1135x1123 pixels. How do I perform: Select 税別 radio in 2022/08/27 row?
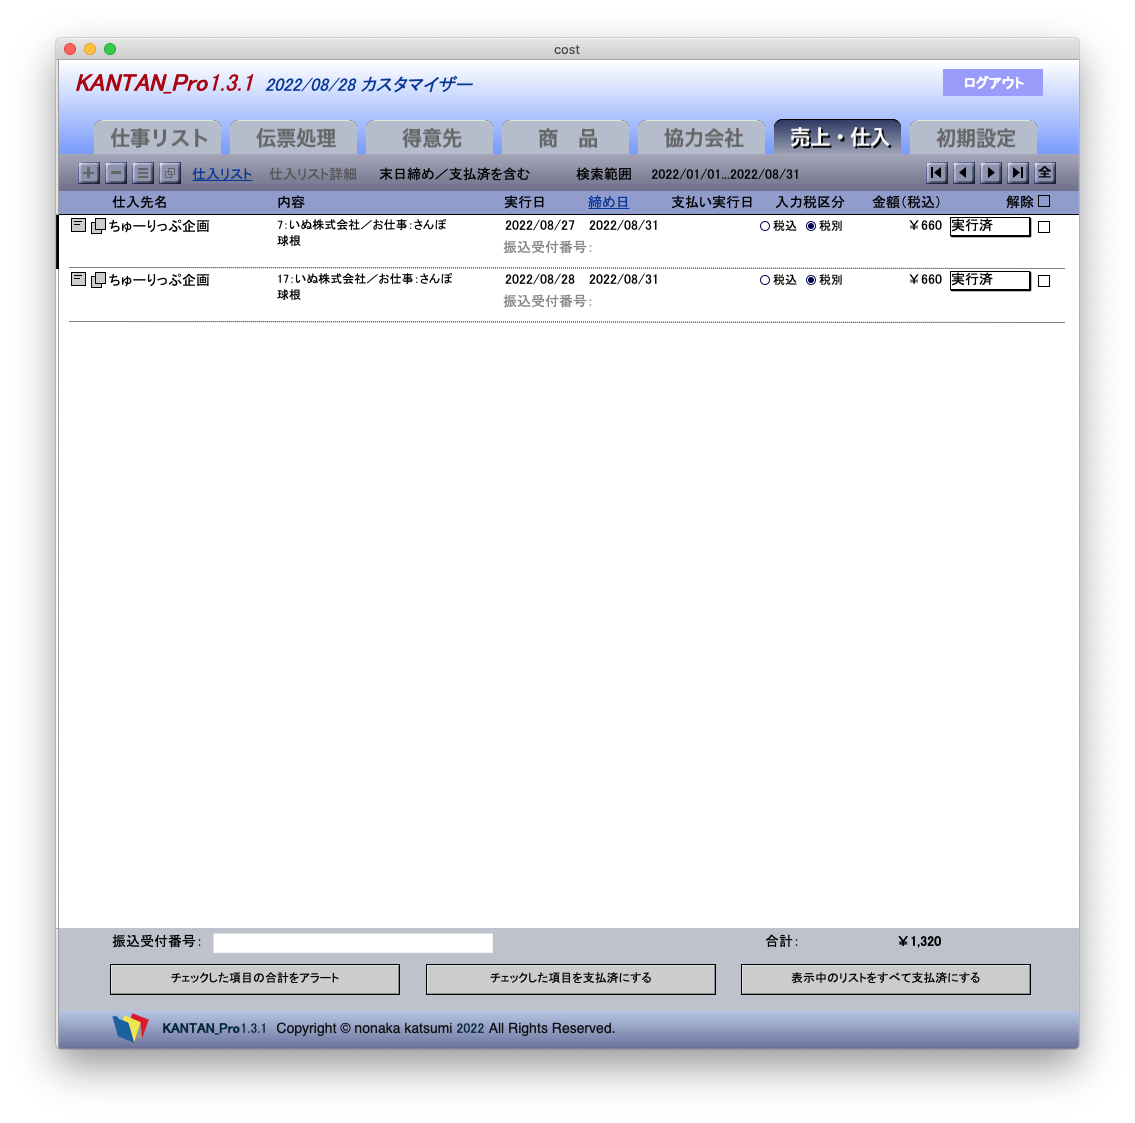click(x=811, y=226)
